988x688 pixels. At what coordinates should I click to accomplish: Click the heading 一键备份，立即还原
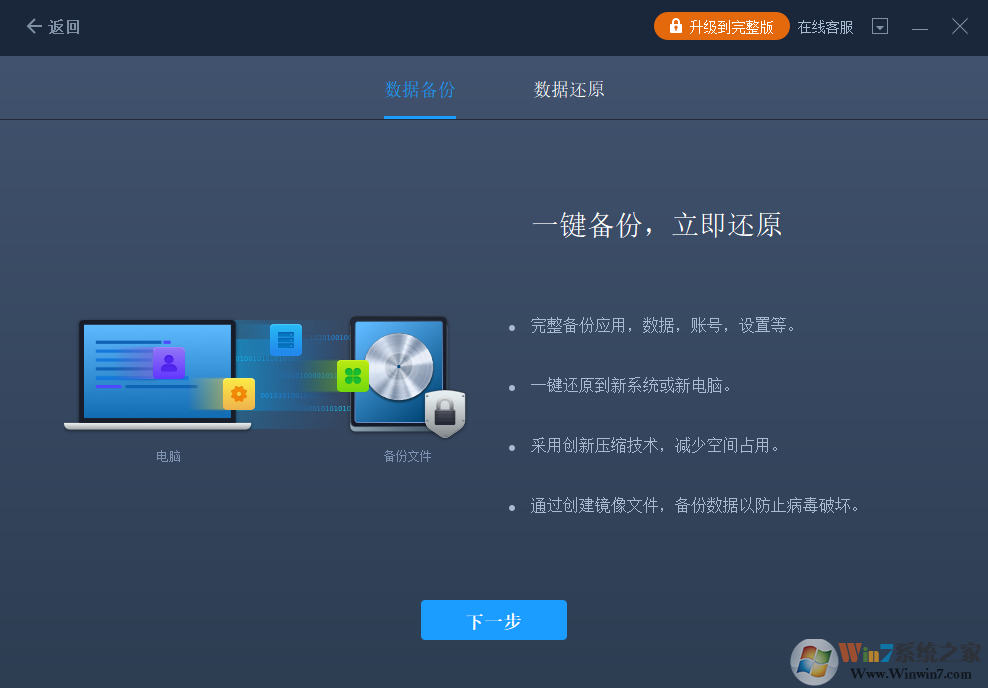(x=657, y=224)
